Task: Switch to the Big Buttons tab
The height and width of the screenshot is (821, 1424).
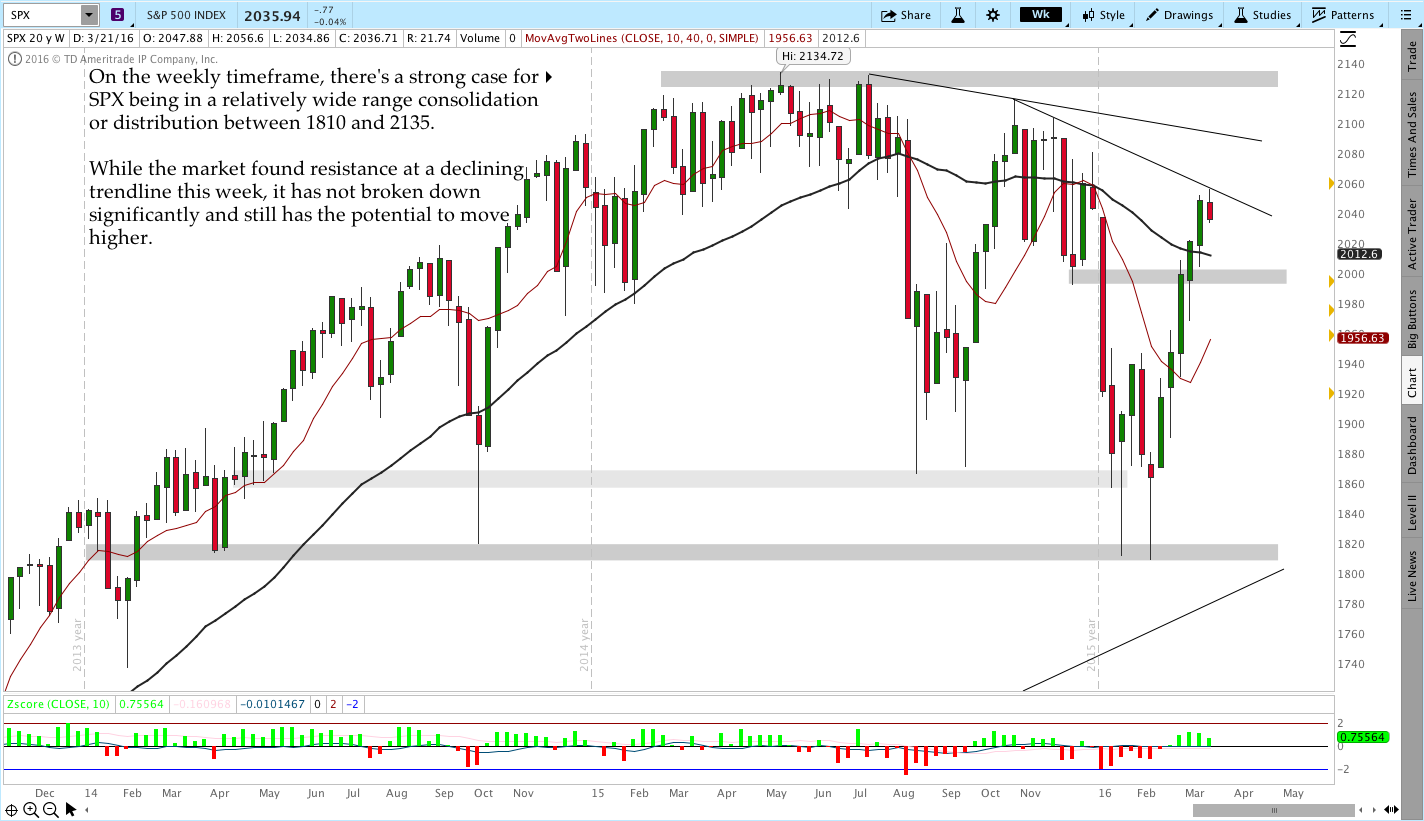Action: [1412, 318]
